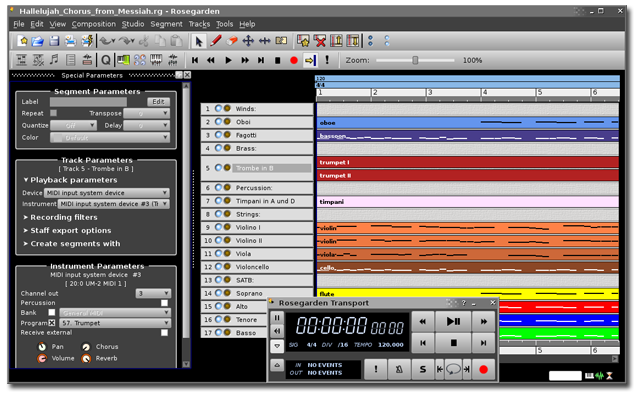Toggle the Bank checkbox
The height and width of the screenshot is (394, 634).
(52, 312)
